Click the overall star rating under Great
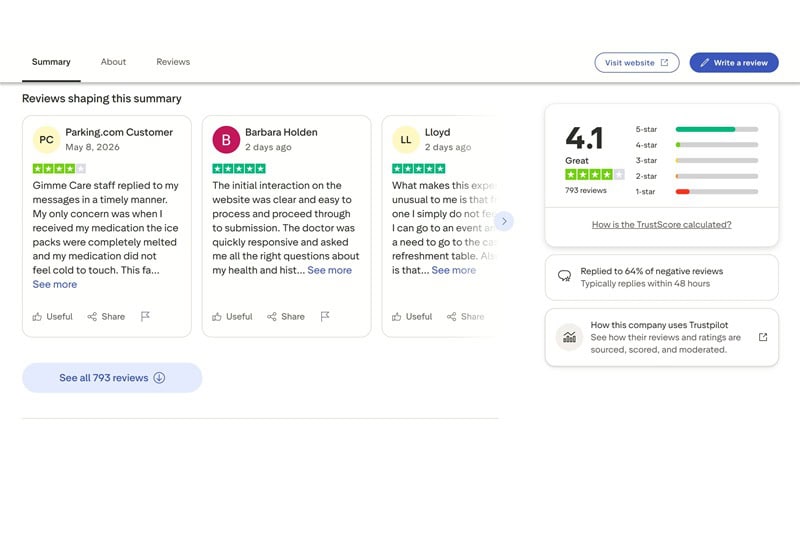This screenshot has width=800, height=533. (594, 174)
